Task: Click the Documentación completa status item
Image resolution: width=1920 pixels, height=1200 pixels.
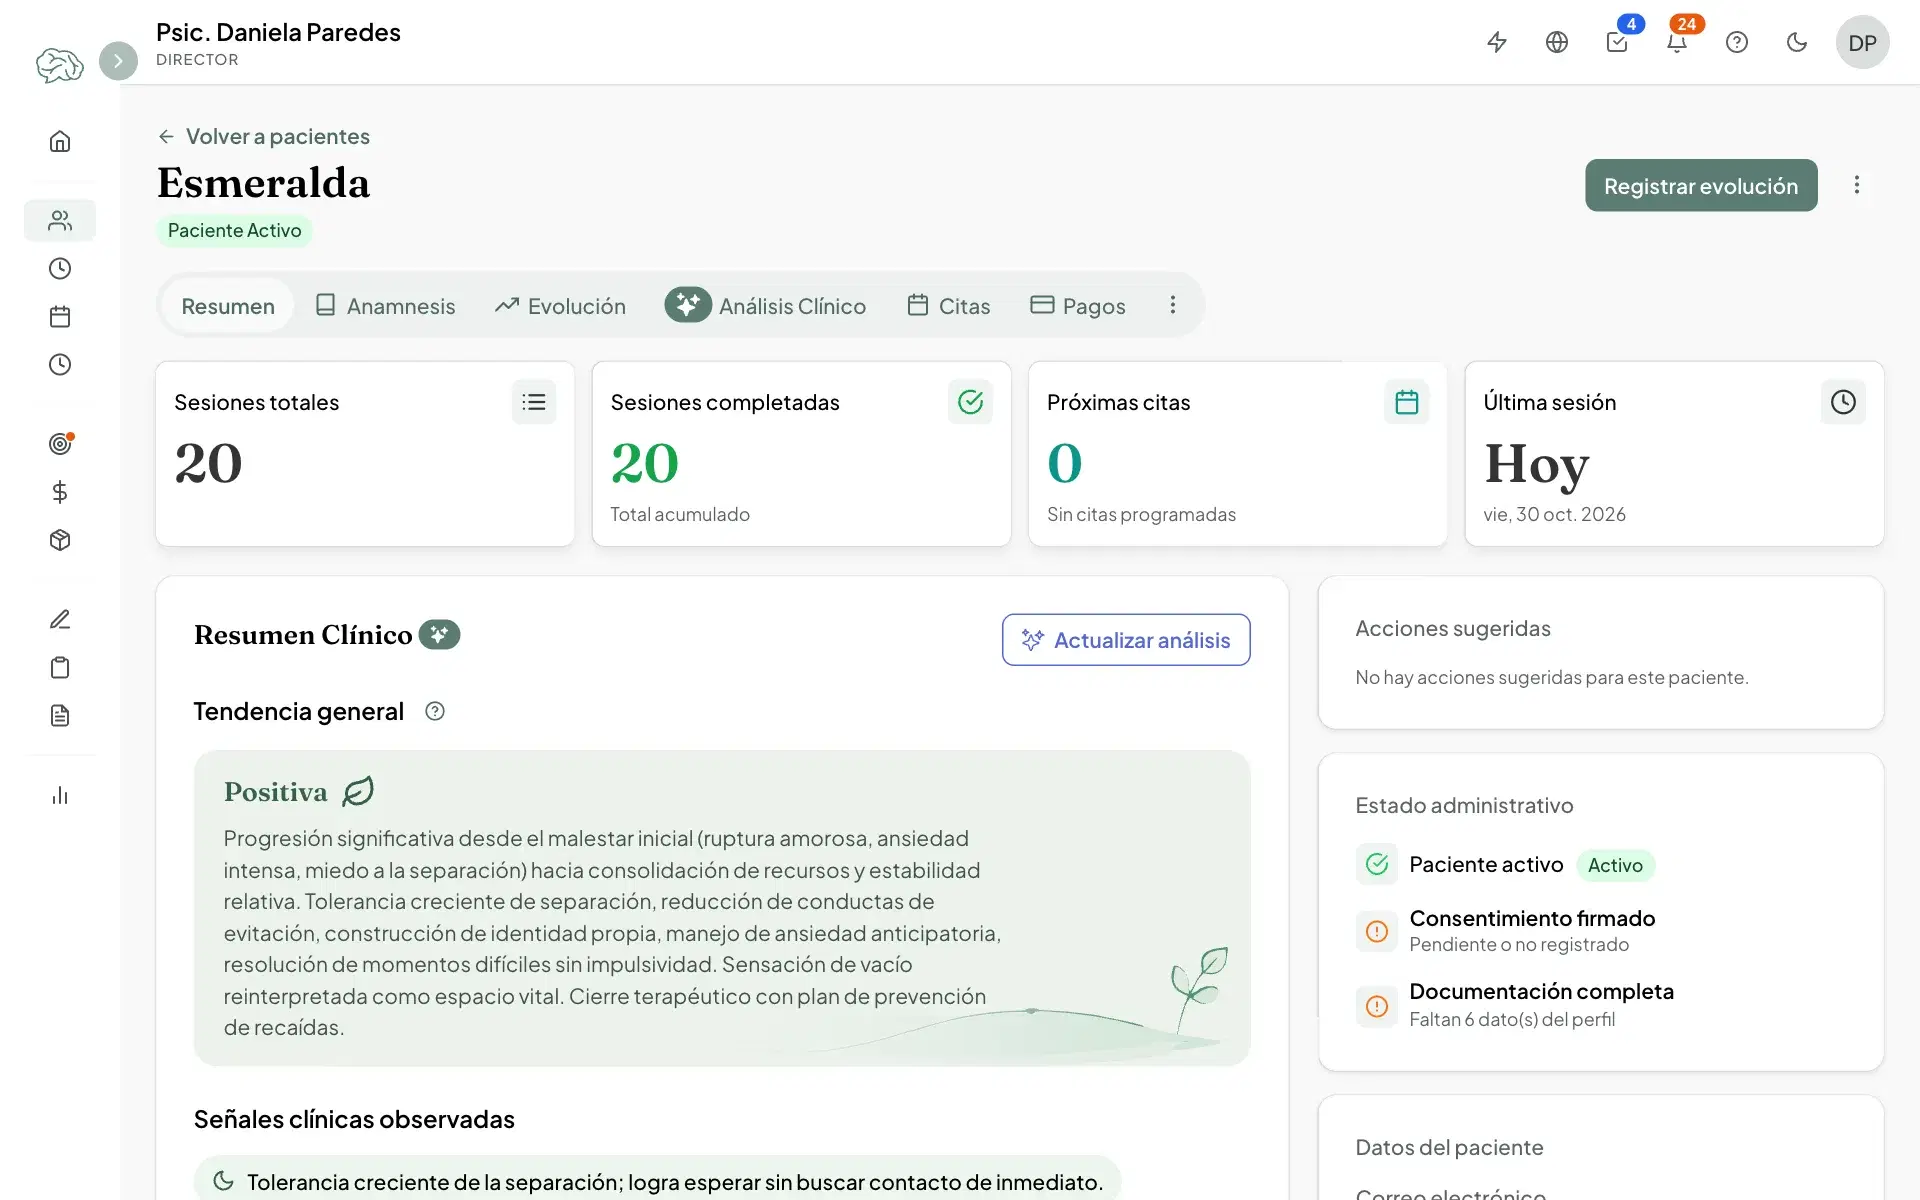Action: (x=1515, y=1005)
